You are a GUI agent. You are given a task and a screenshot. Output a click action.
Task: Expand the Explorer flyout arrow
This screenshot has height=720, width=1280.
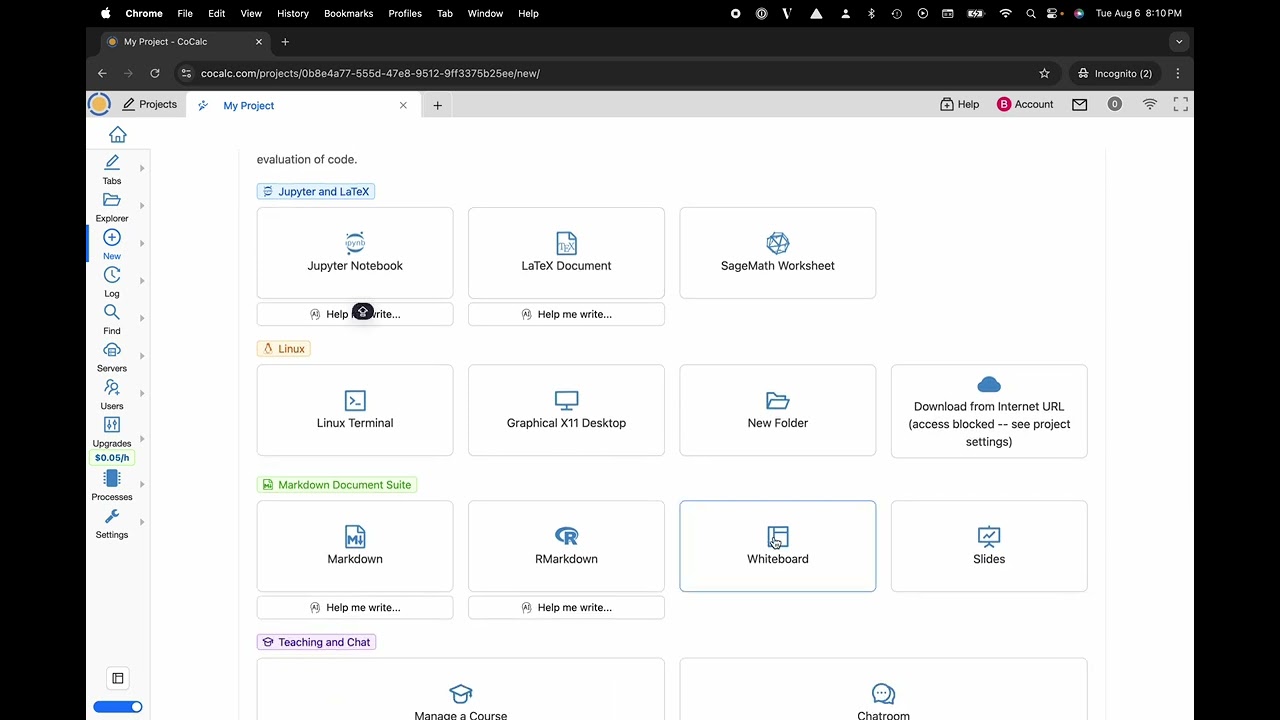pos(142,206)
